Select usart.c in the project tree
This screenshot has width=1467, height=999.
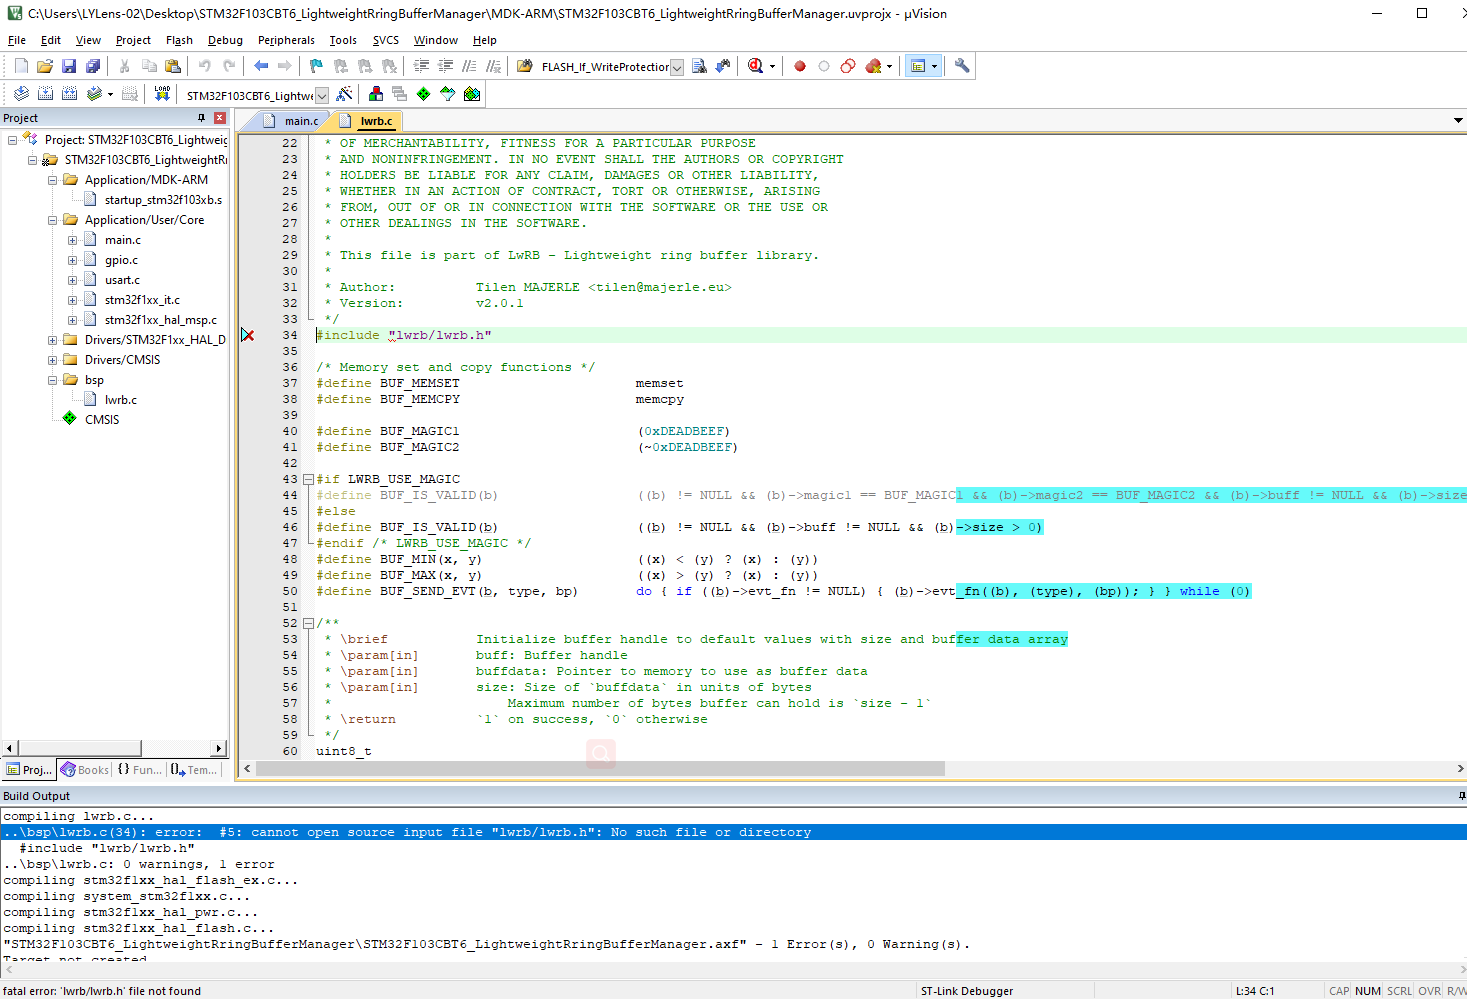[x=122, y=280]
